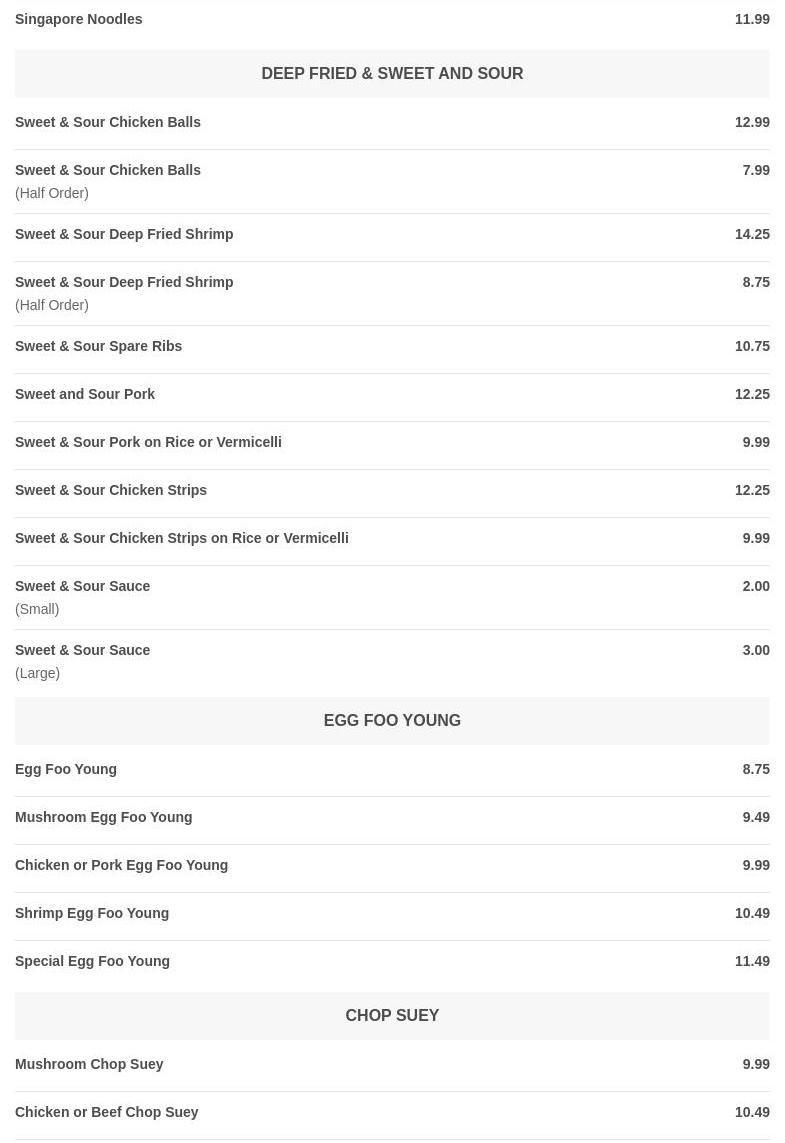Viewport: 785px width, 1143px height.
Task: Click Sweet & Sour Pork on Rice or Vermicelli
Action: (148, 442)
